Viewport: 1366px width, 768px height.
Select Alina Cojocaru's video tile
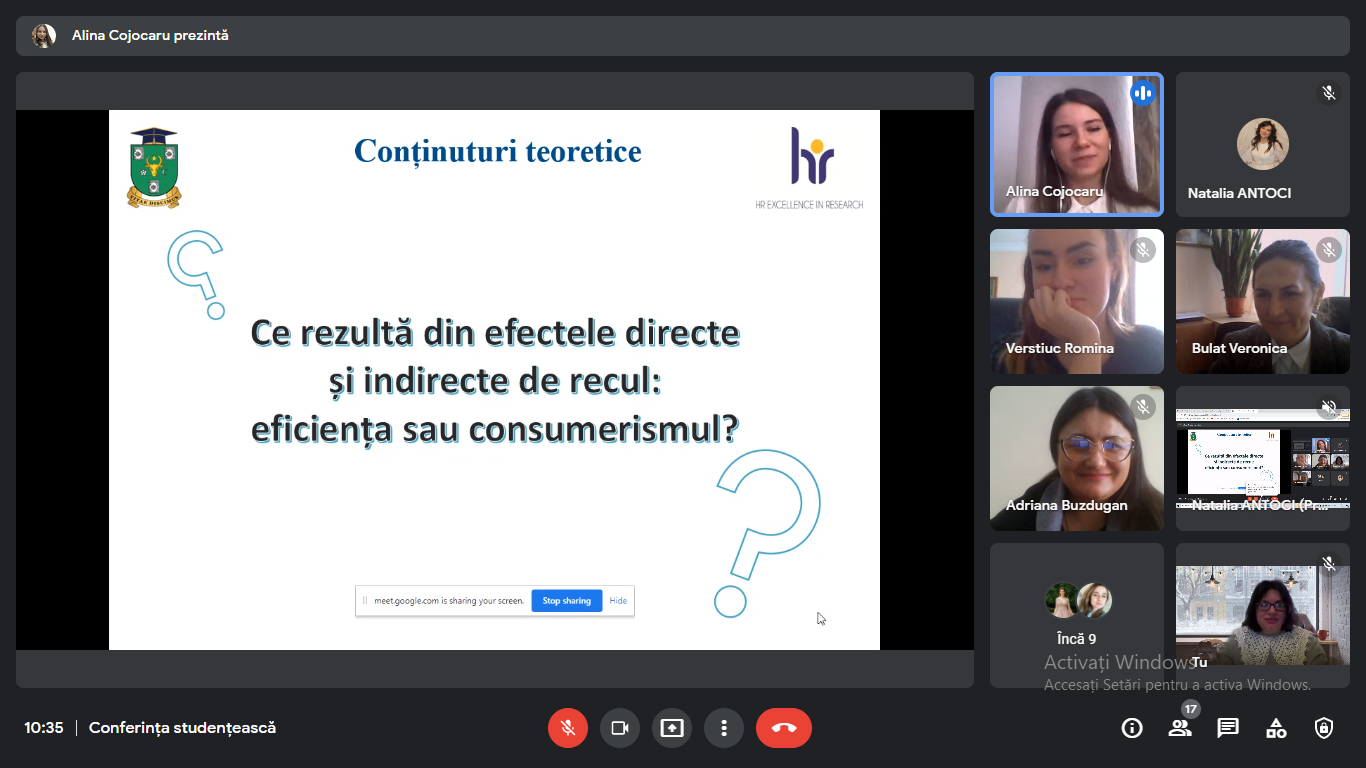click(1076, 144)
